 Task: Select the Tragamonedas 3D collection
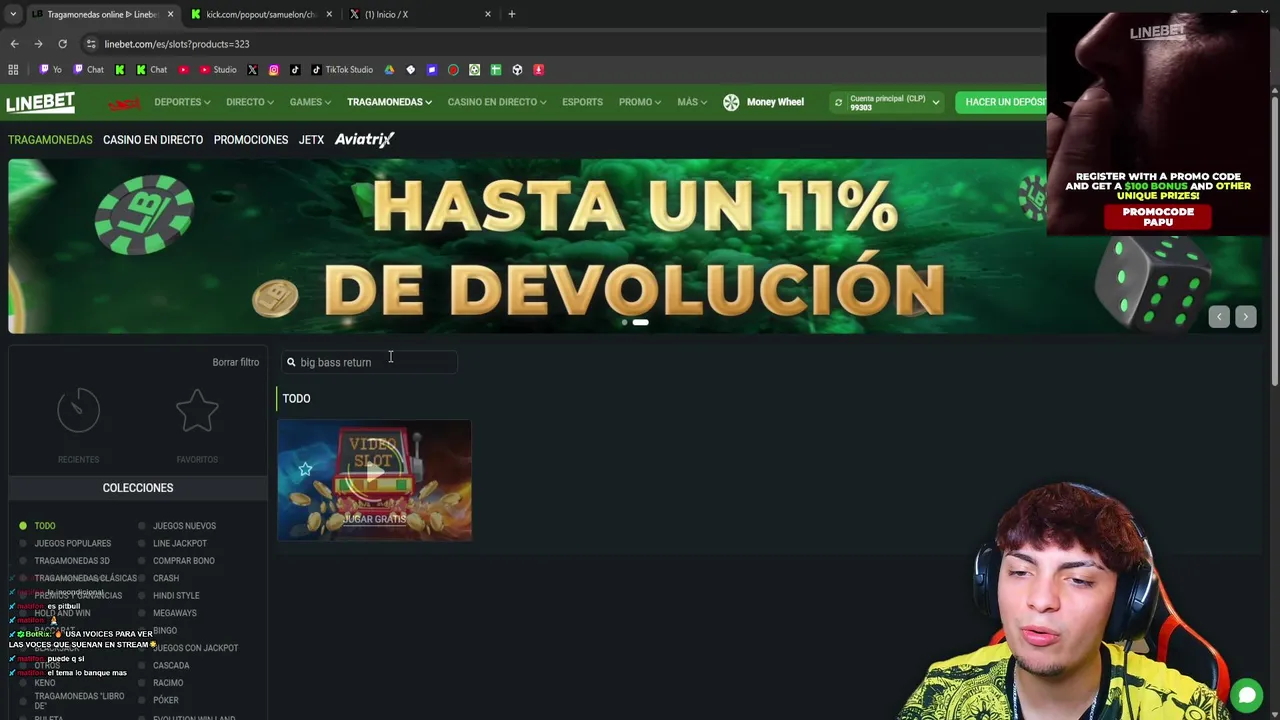click(x=72, y=561)
